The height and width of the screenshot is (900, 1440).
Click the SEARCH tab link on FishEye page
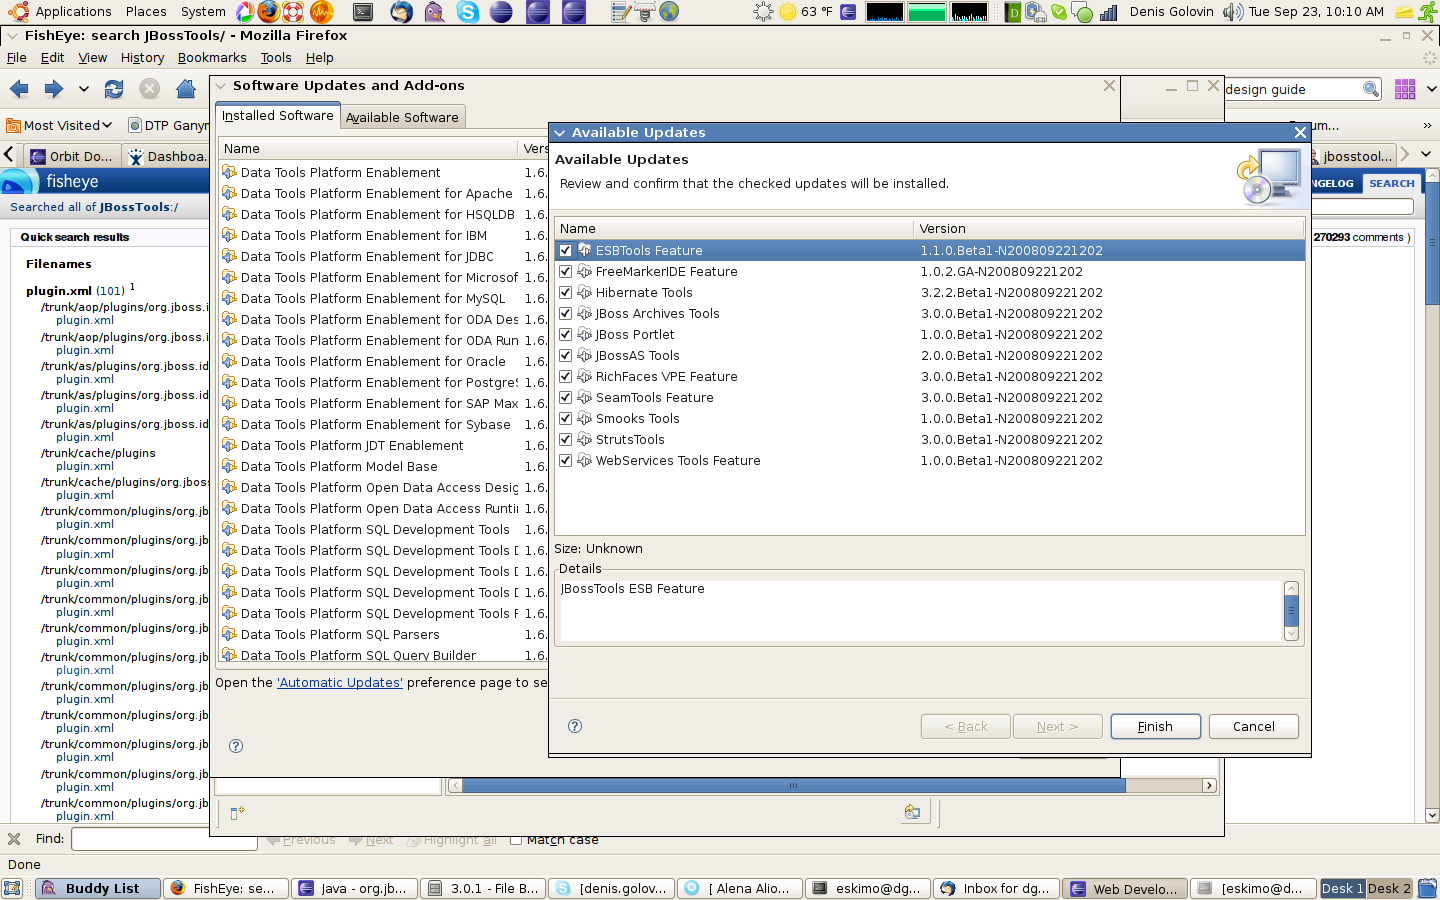click(1392, 184)
